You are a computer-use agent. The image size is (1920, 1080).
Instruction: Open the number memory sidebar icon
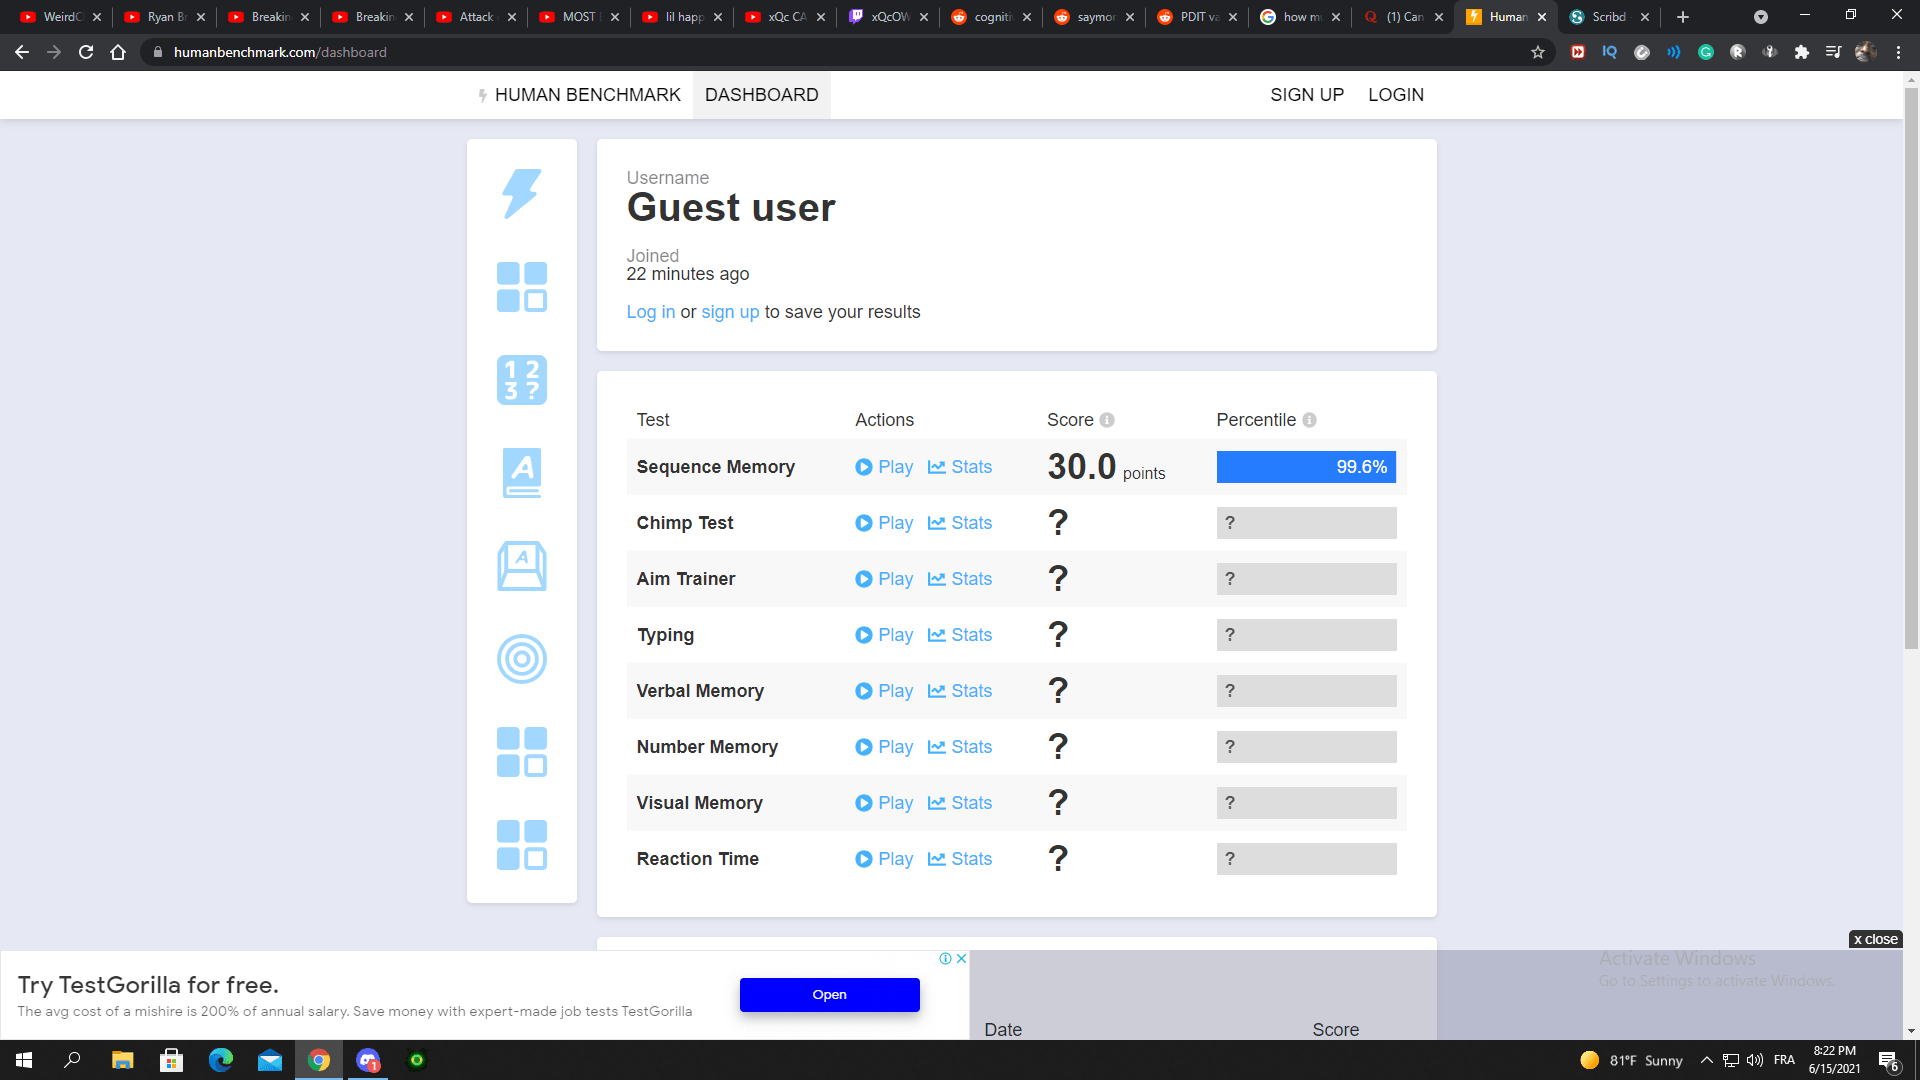(x=521, y=380)
